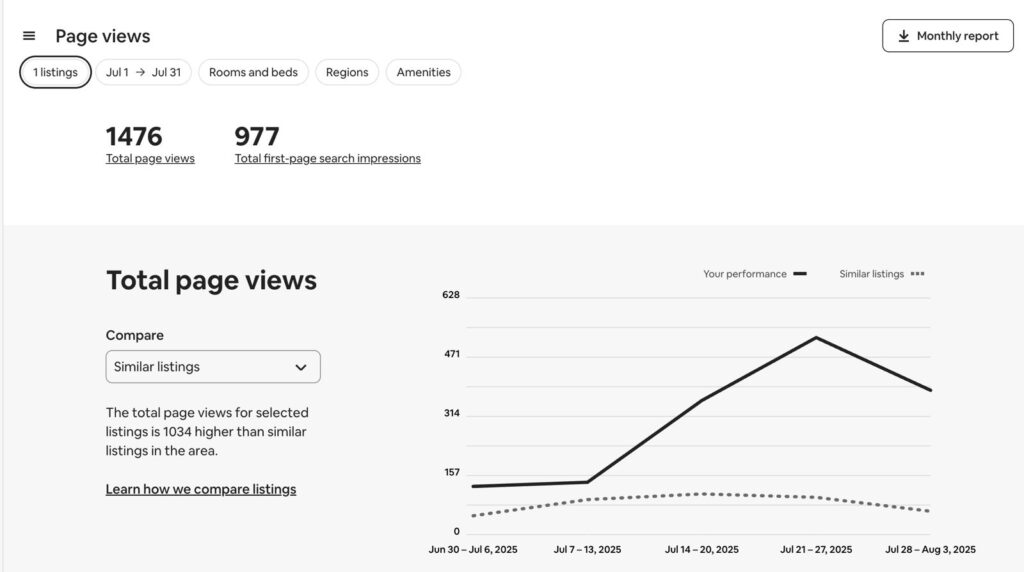
Task: Click the Jul 28 – Aug 3, 2025 axis label
Action: click(930, 549)
